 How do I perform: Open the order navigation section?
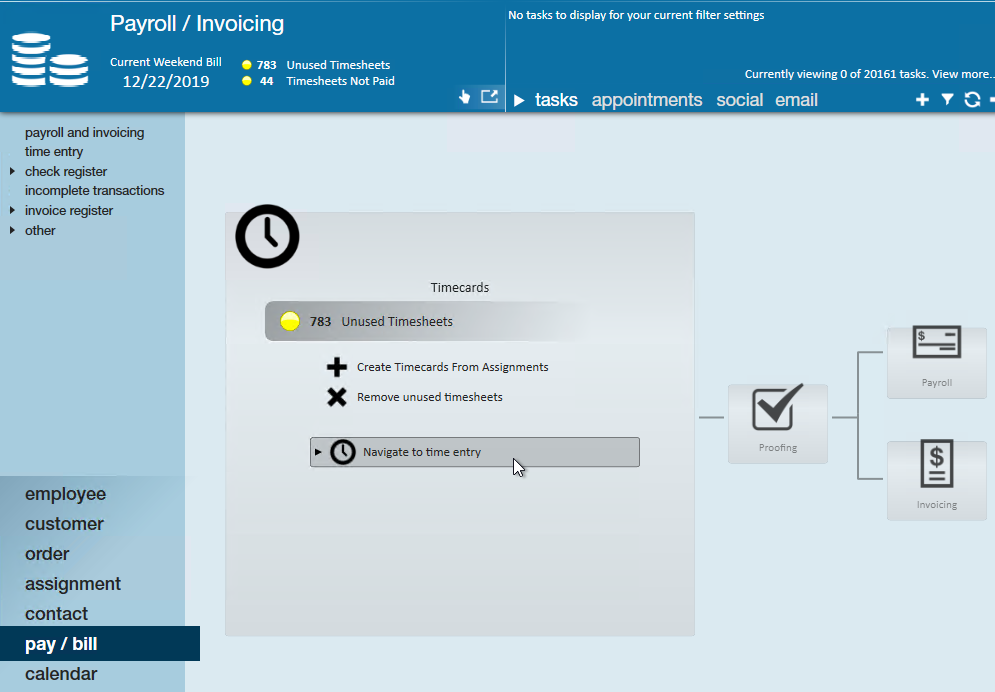(x=47, y=554)
